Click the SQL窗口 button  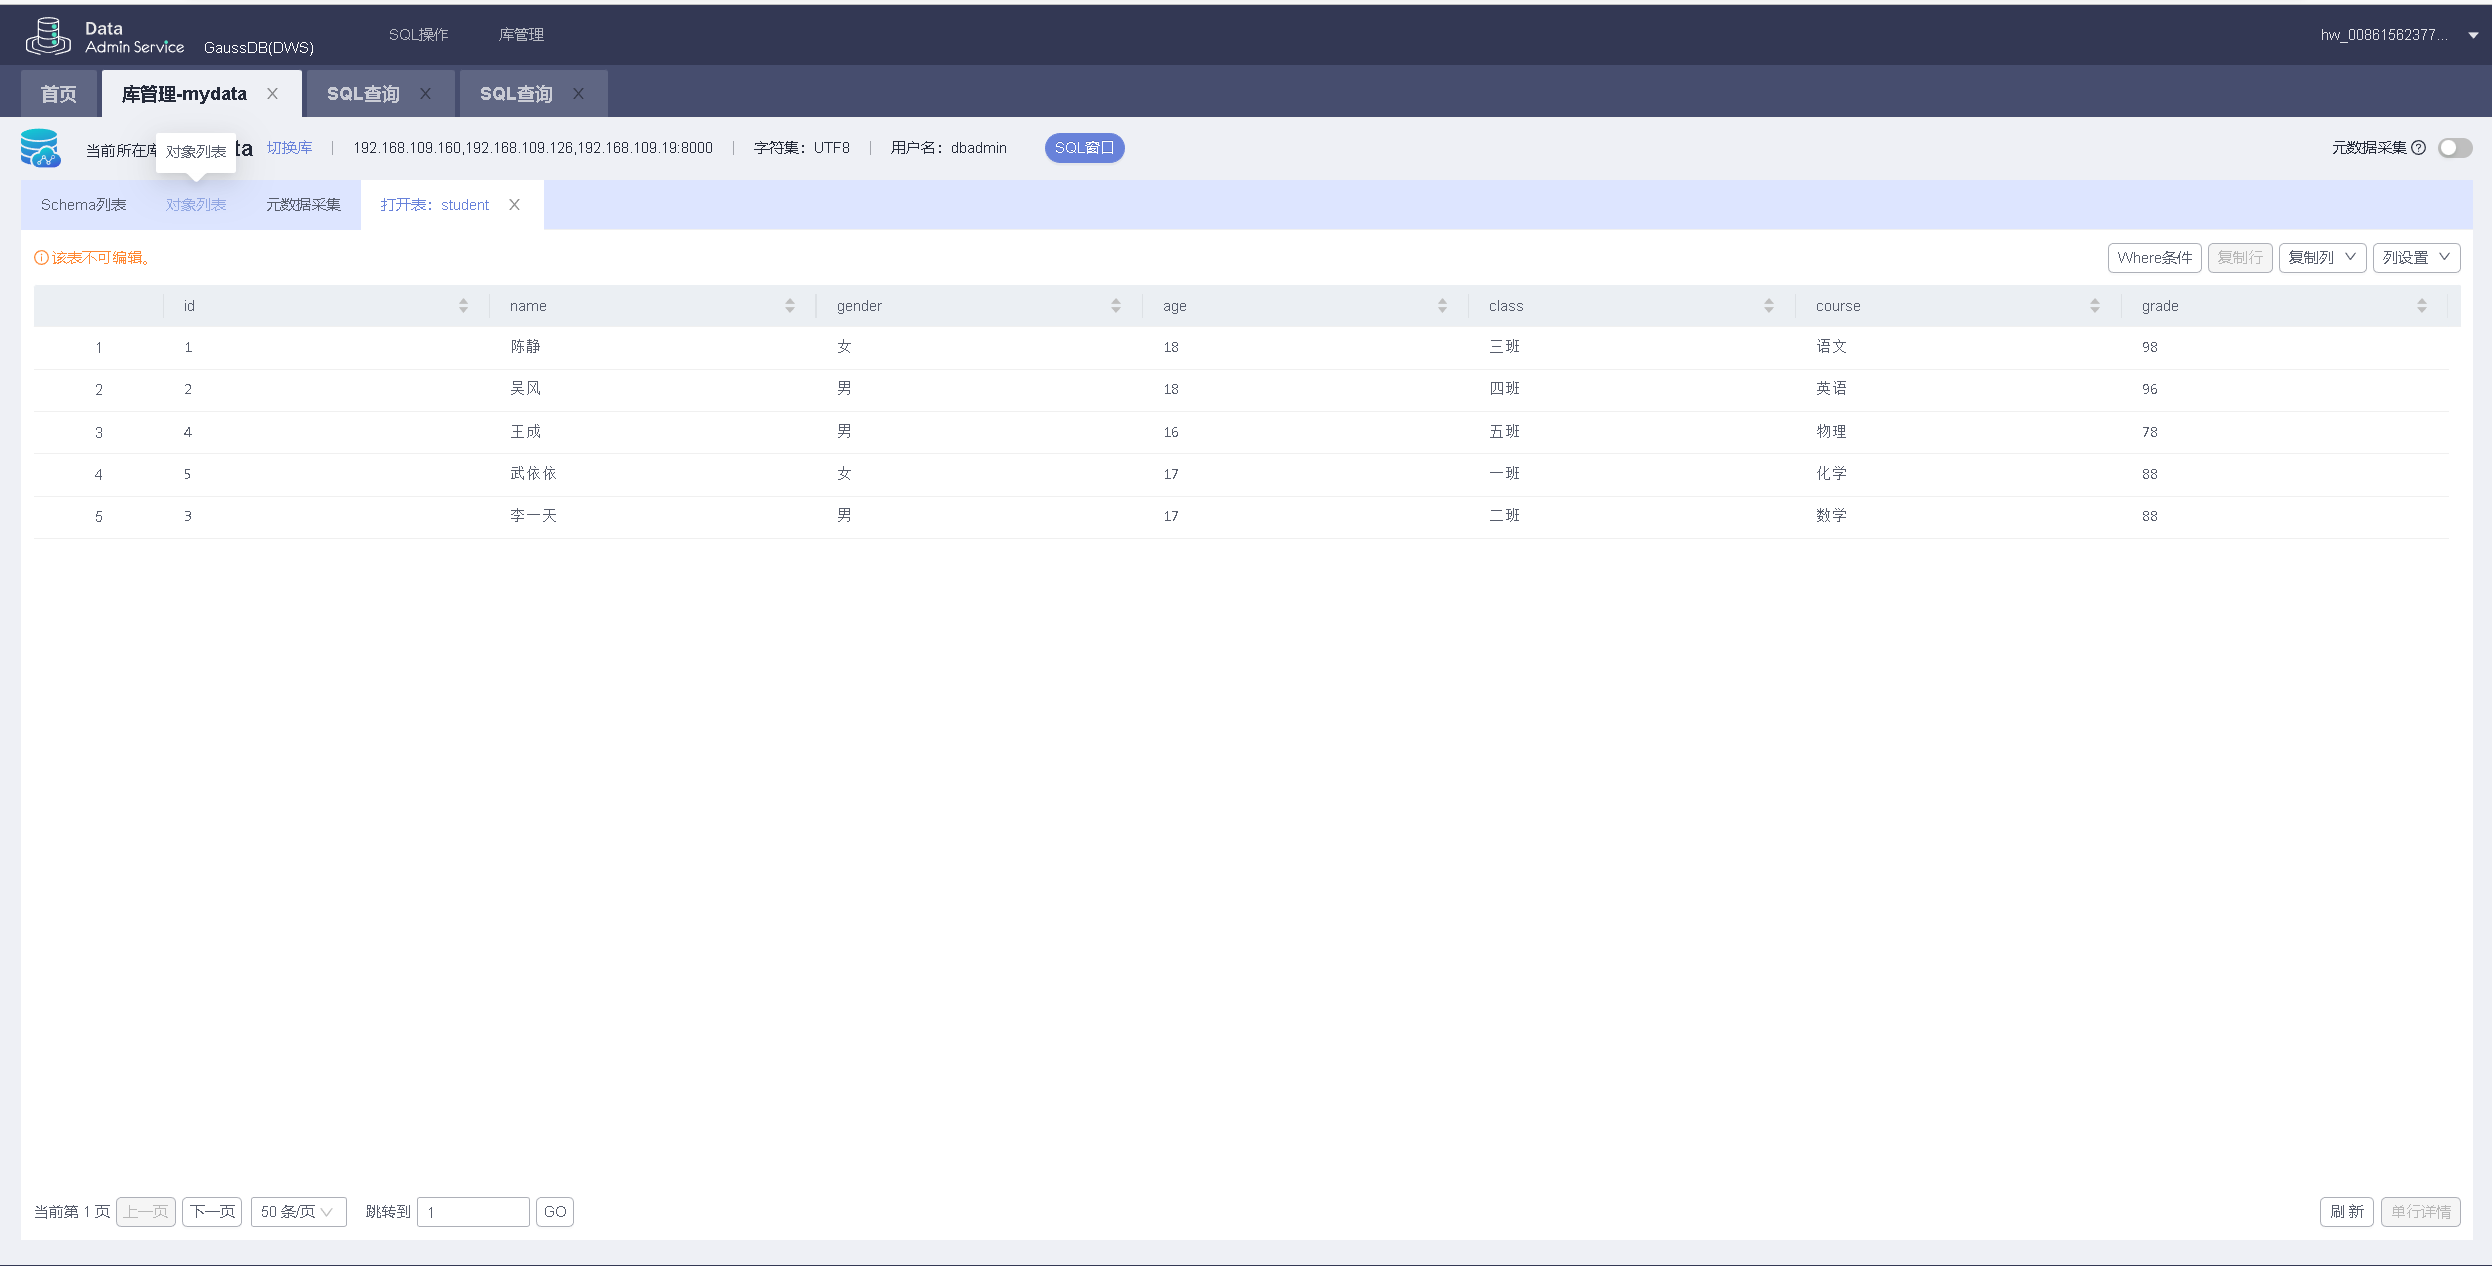[1084, 148]
